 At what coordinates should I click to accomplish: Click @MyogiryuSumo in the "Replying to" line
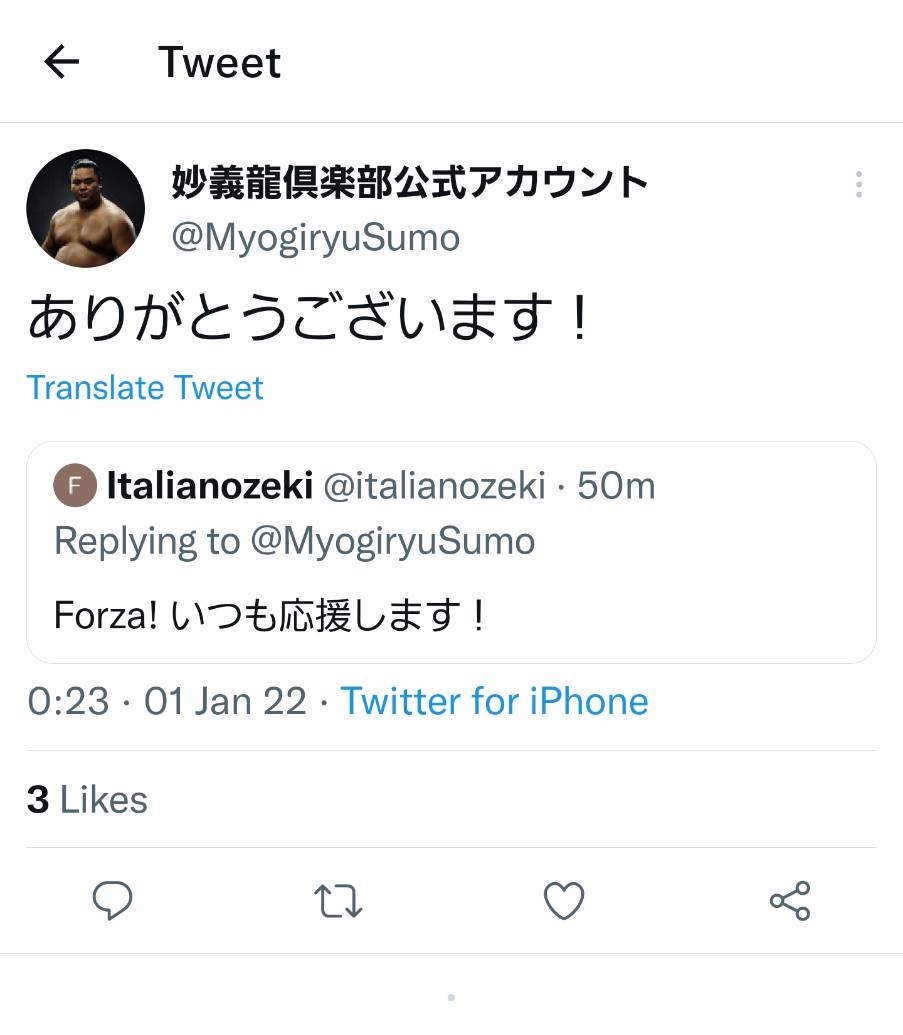click(x=392, y=541)
